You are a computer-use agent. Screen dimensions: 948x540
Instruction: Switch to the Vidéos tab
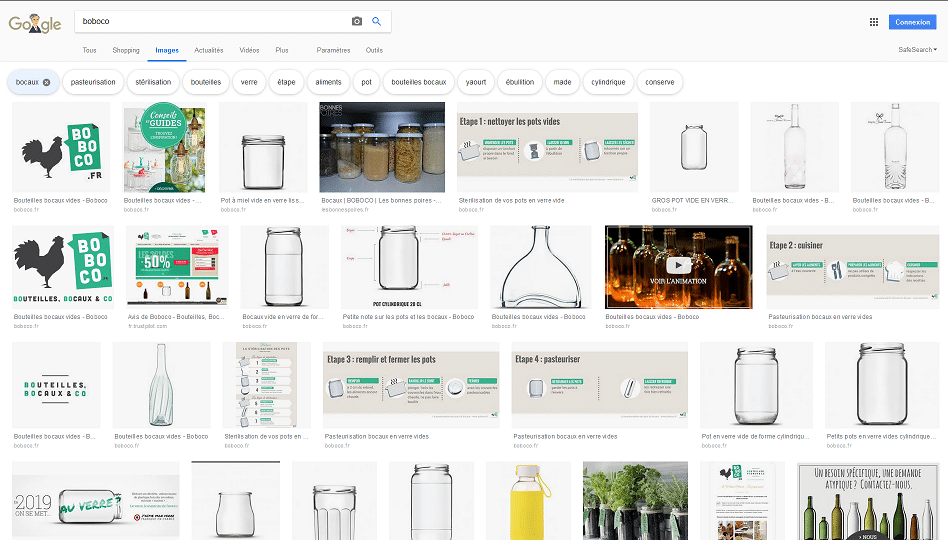[x=249, y=50]
